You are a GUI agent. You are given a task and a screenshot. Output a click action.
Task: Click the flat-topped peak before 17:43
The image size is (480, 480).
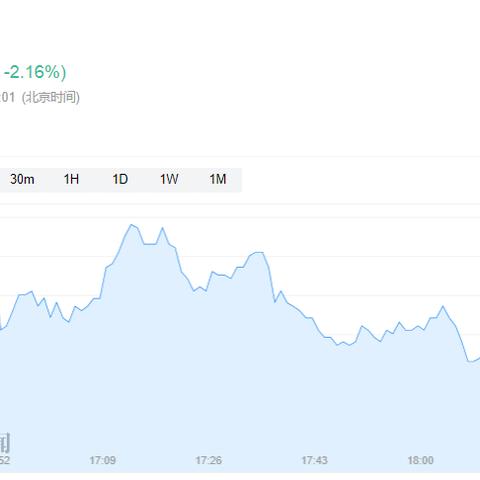coord(259,253)
